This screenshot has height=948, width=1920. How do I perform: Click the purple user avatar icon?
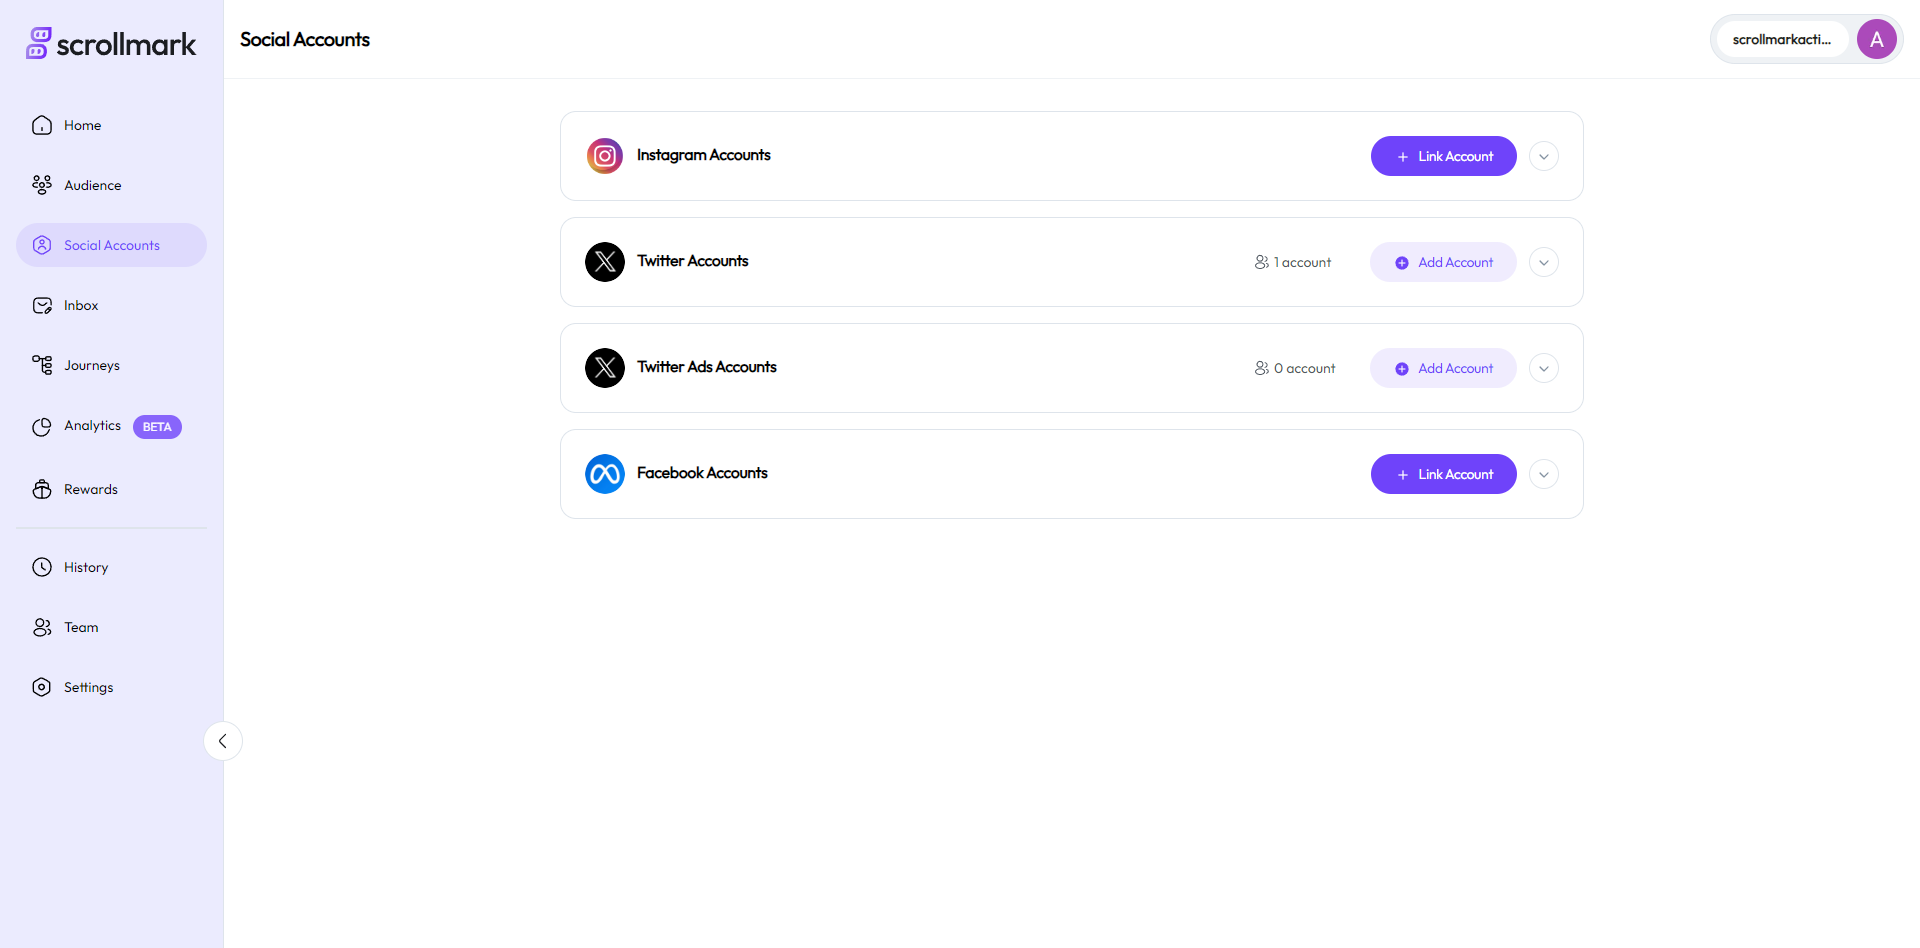1876,40
